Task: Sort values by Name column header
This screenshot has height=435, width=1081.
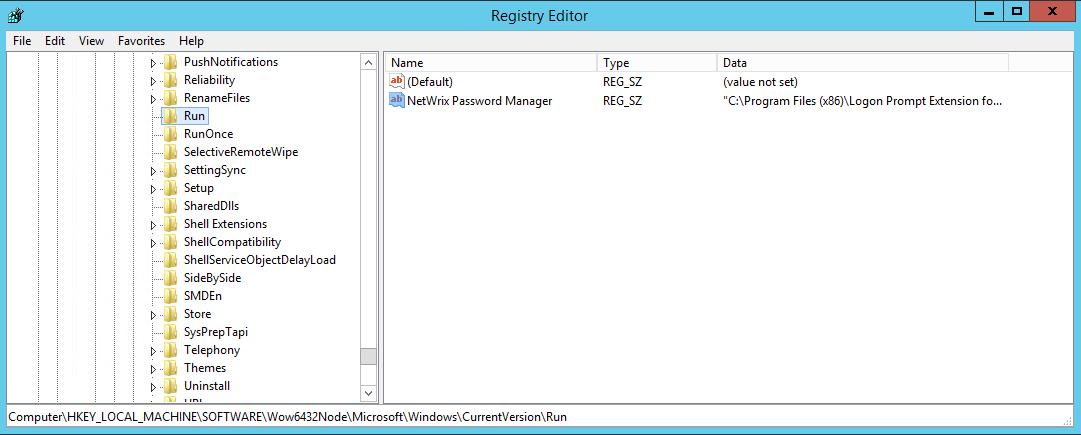Action: tap(490, 63)
